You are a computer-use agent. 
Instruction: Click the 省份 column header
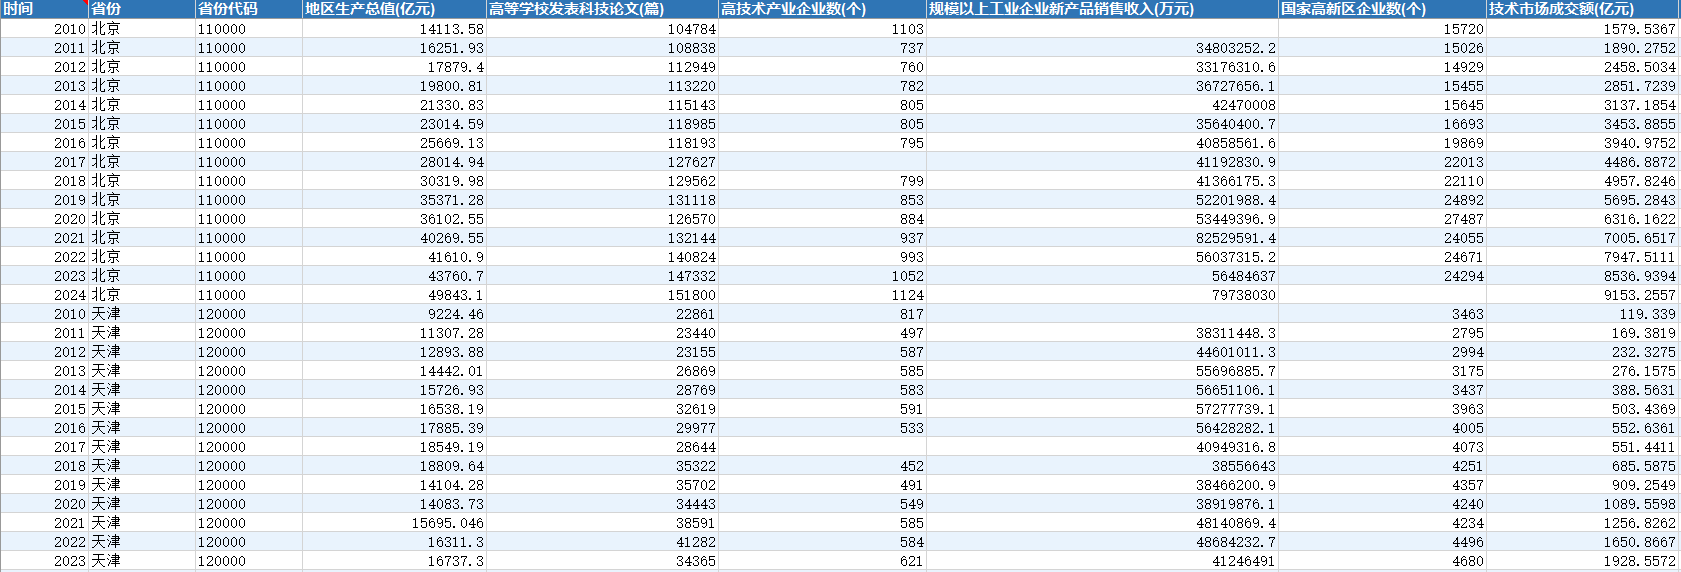point(142,9)
